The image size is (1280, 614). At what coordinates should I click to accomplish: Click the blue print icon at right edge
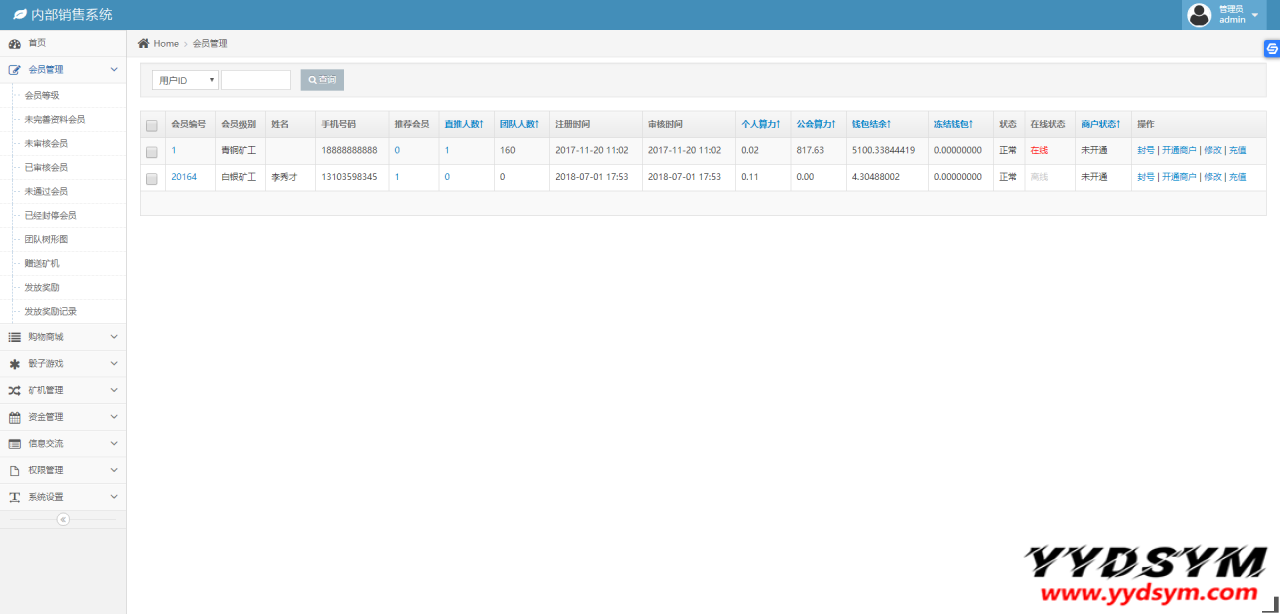click(1271, 48)
